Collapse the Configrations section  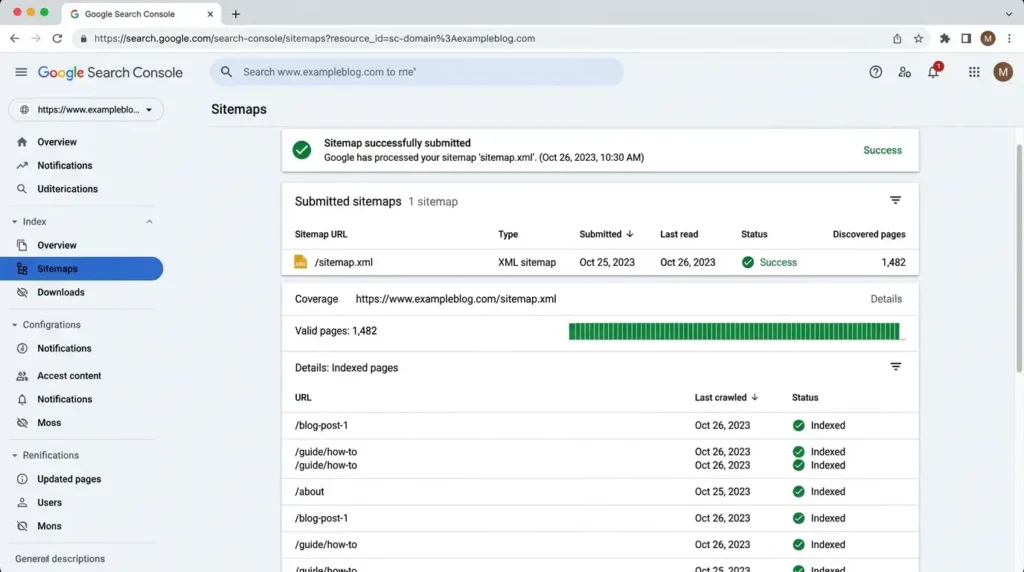(x=14, y=325)
